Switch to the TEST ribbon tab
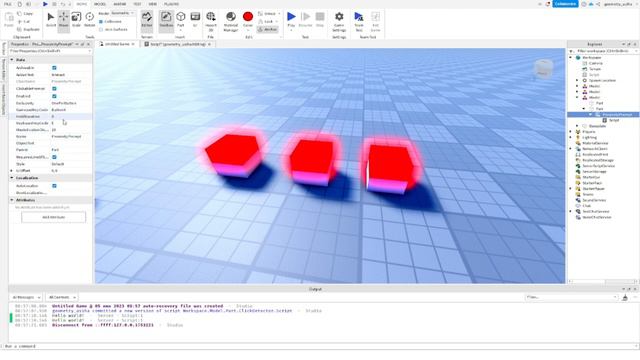Screen dimensions: 640x360 137,4
